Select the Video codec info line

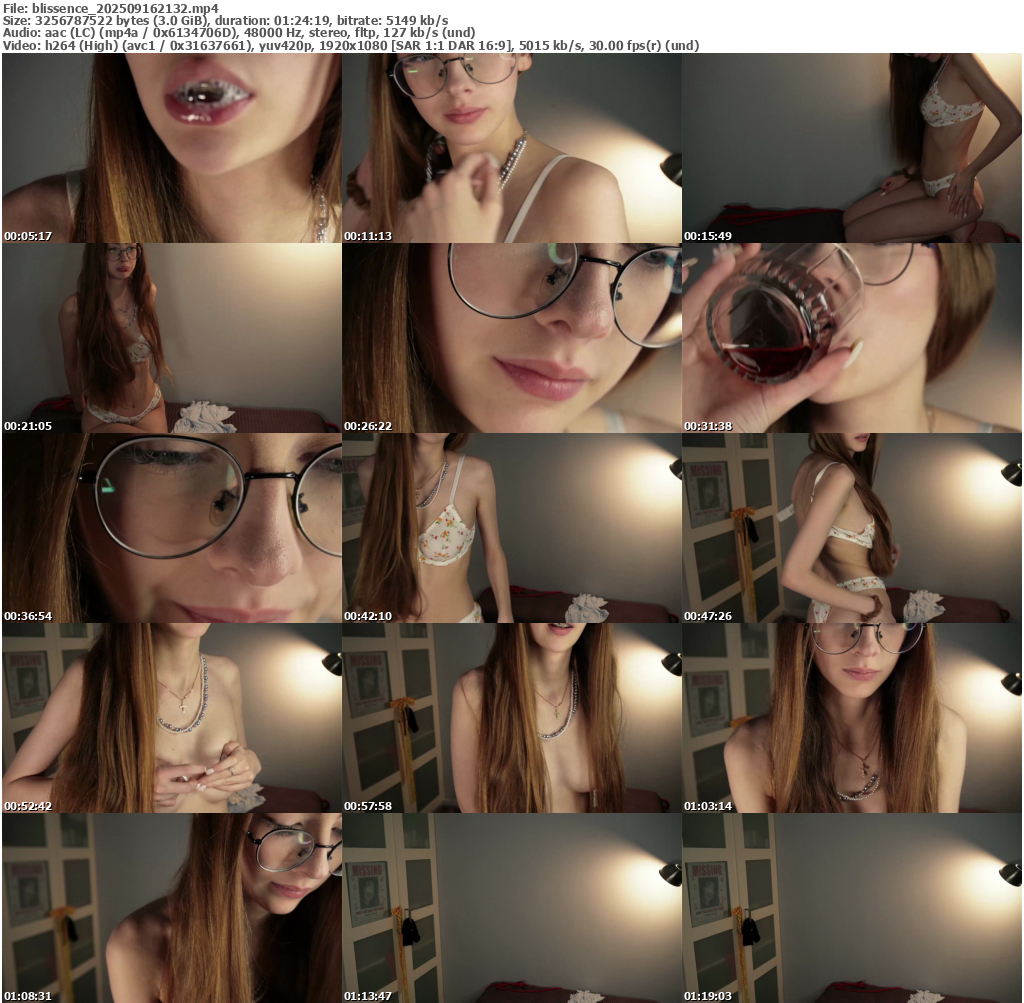click(350, 46)
